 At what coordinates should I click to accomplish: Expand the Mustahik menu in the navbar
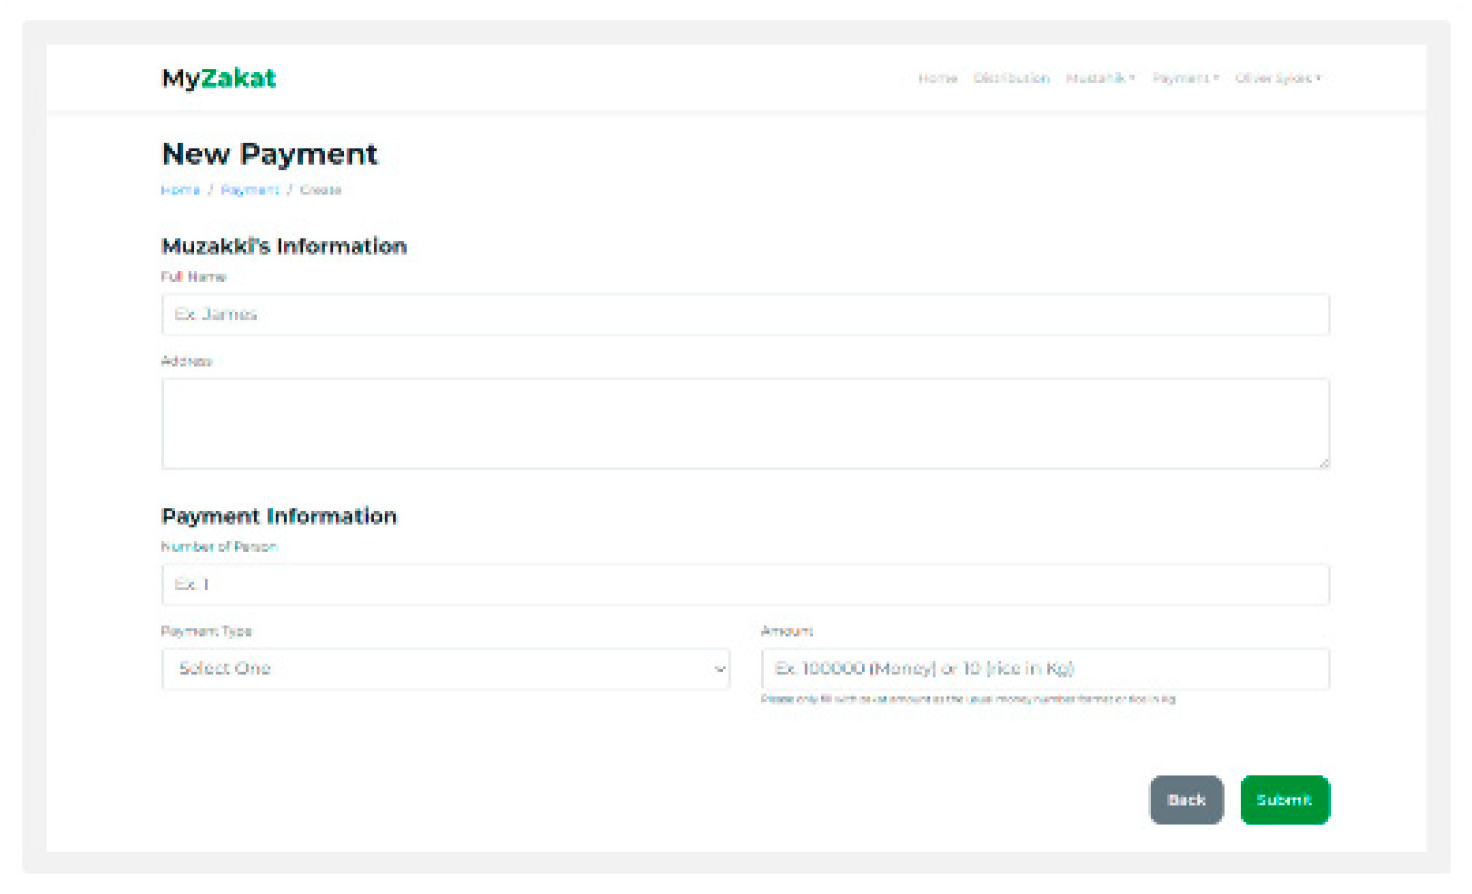coord(1100,78)
